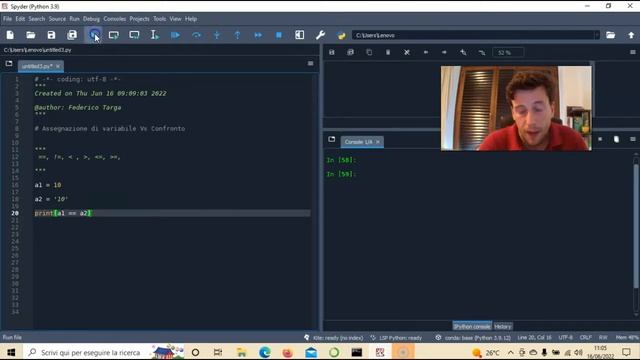The image size is (640, 360).
Task: Open the File menu
Action: pyautogui.click(x=7, y=19)
